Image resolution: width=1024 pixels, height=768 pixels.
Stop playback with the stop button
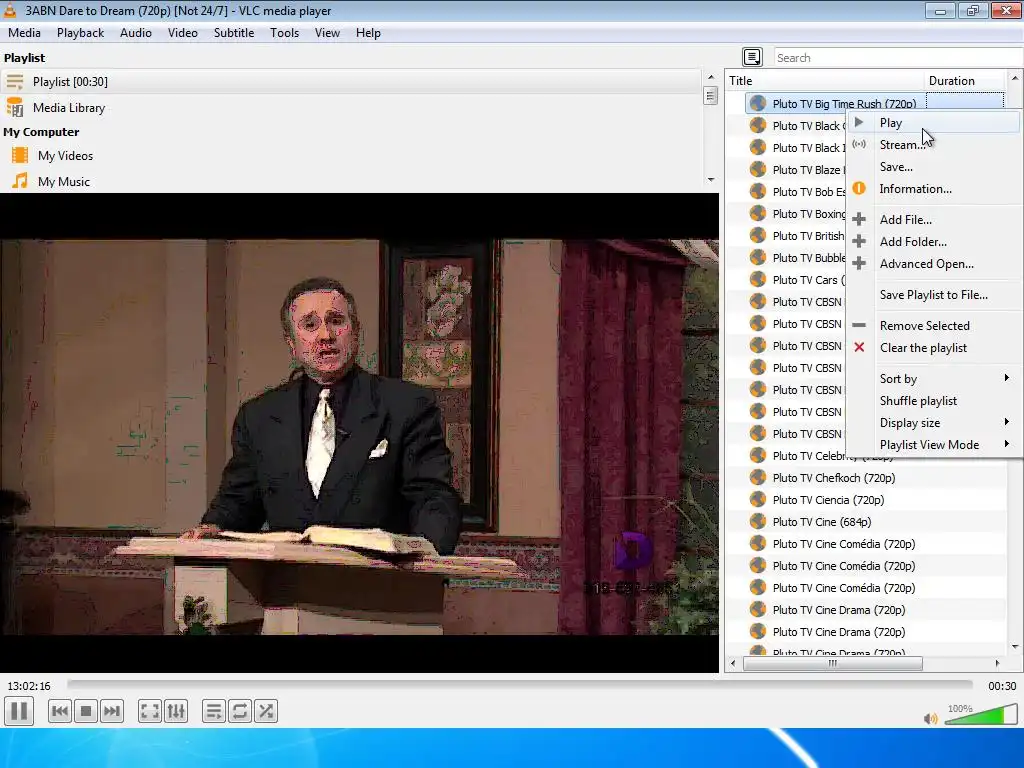(86, 711)
